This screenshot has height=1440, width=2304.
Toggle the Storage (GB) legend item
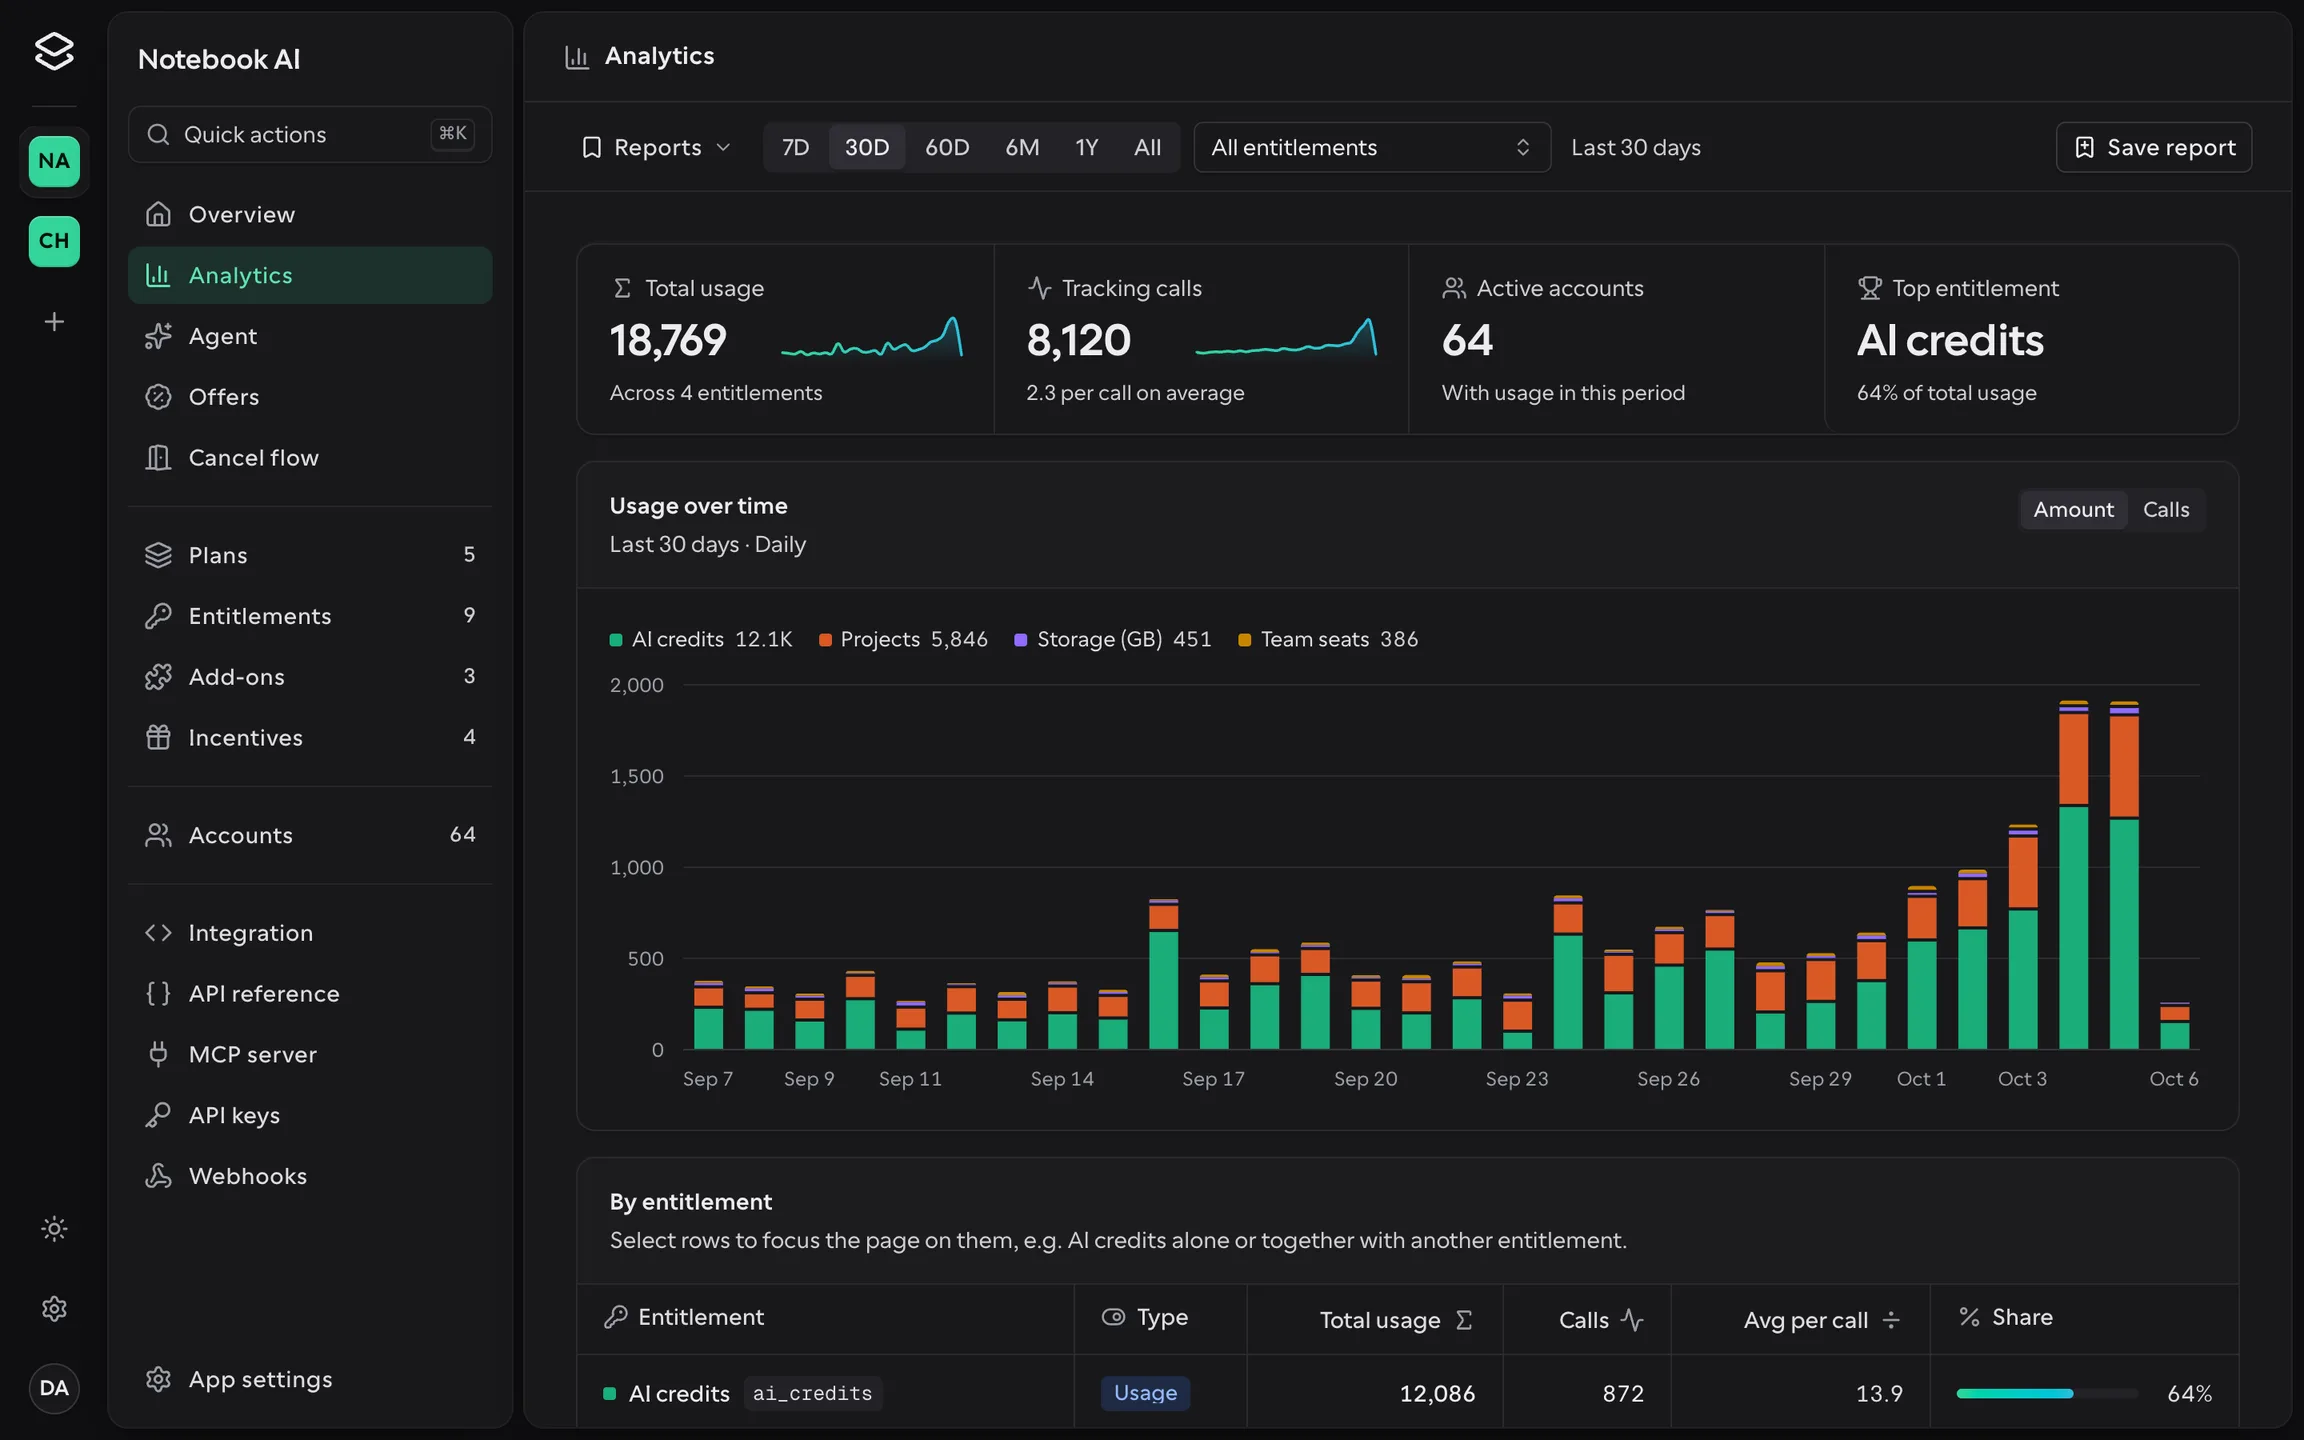[x=1113, y=639]
